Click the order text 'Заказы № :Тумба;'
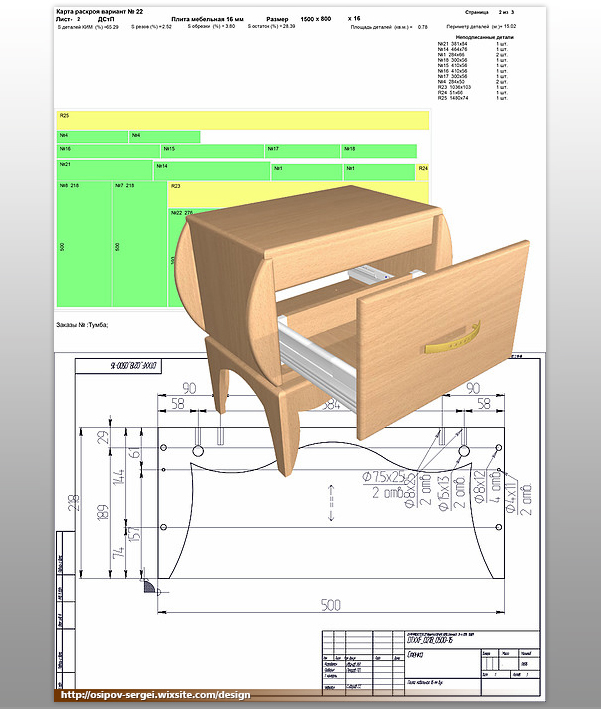This screenshot has height=709, width=601. pos(82,325)
